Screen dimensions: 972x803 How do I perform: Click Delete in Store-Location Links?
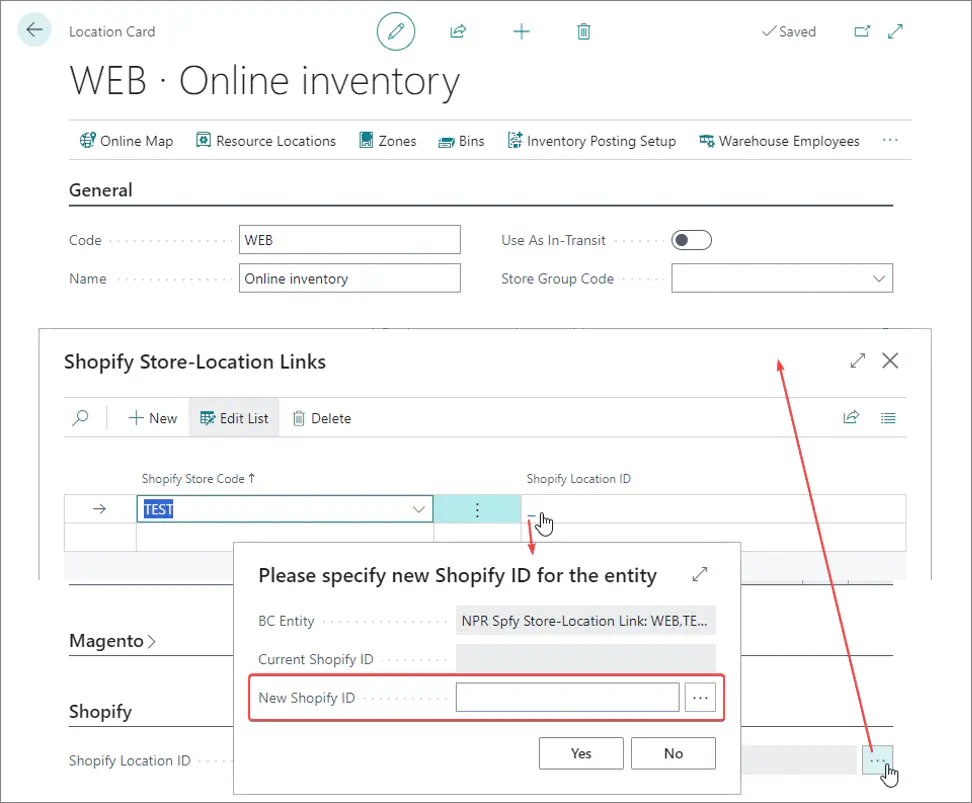[322, 418]
